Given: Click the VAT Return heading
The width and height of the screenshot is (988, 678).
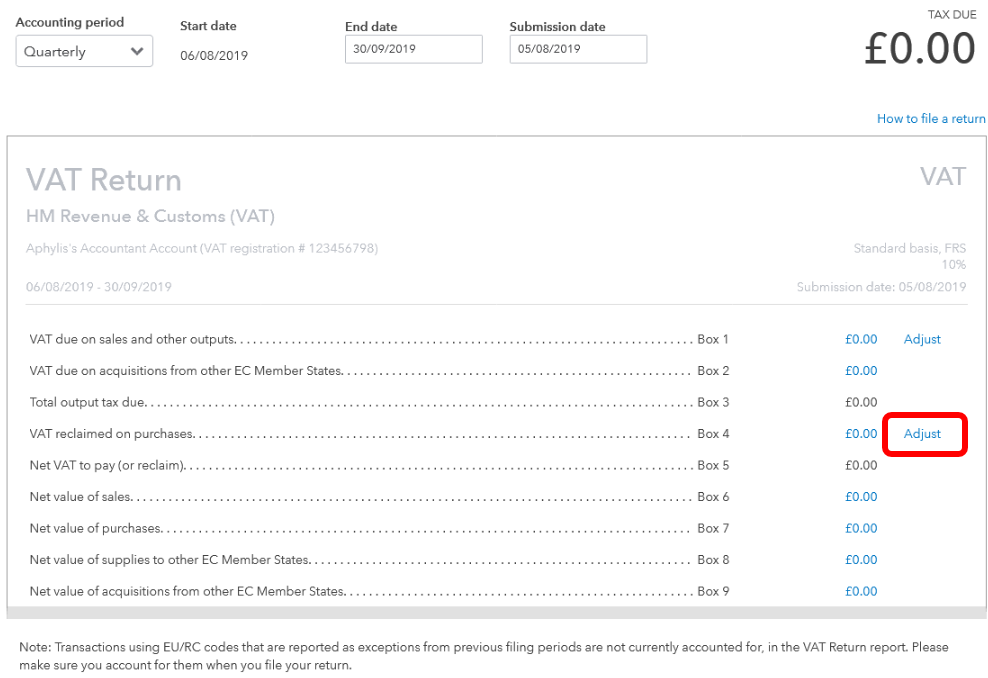Looking at the screenshot, I should (x=104, y=180).
